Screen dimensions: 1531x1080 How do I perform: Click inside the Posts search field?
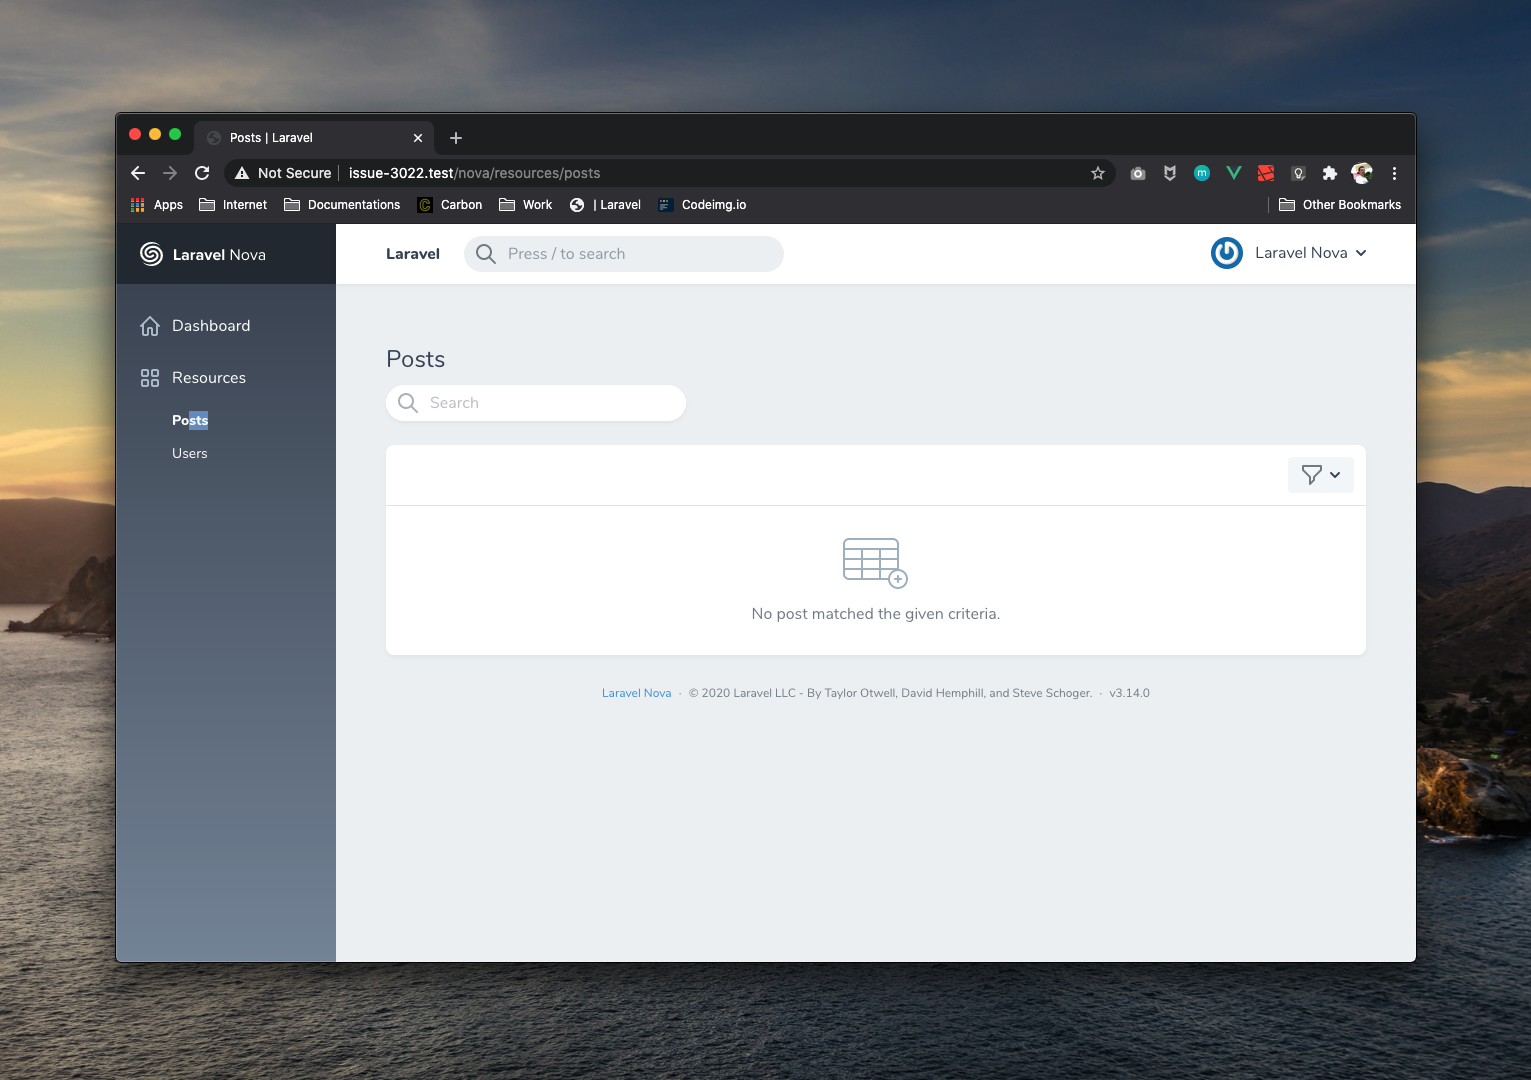(x=535, y=403)
